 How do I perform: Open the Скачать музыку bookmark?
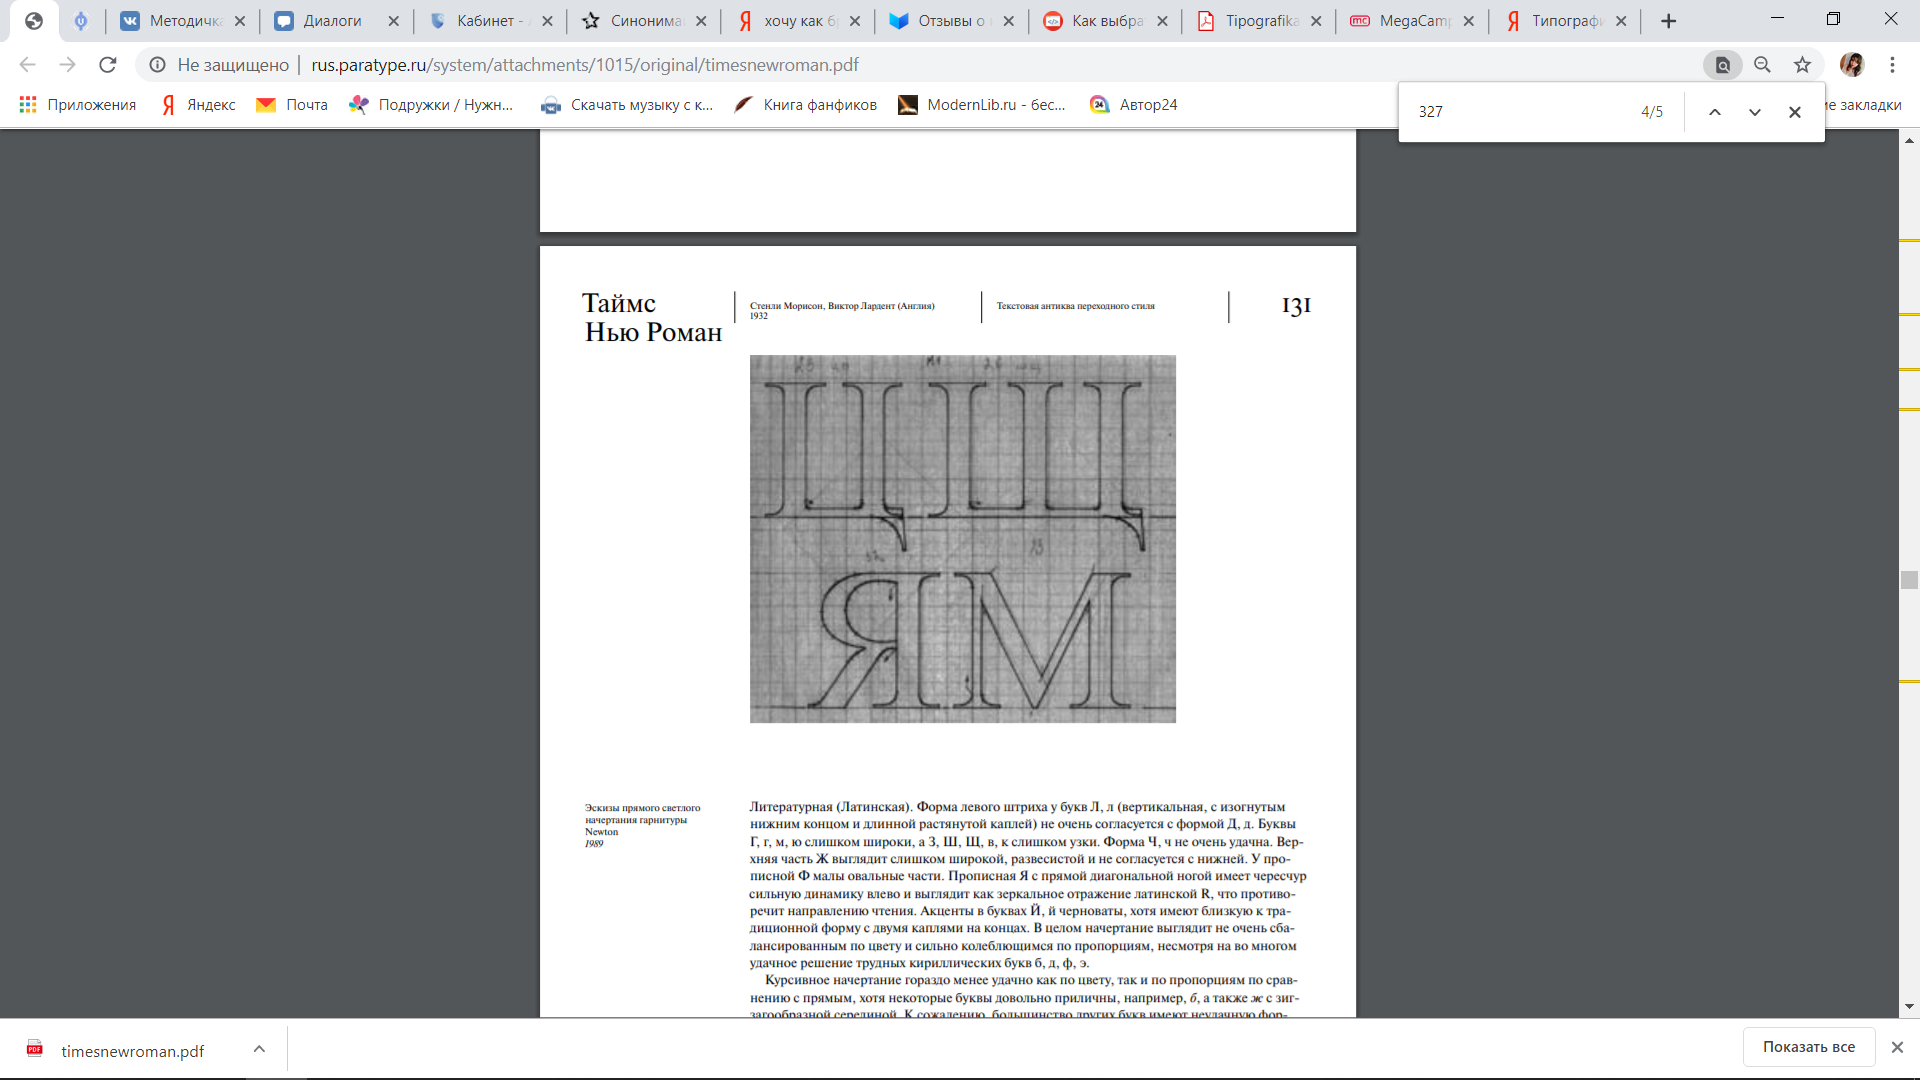coord(627,105)
